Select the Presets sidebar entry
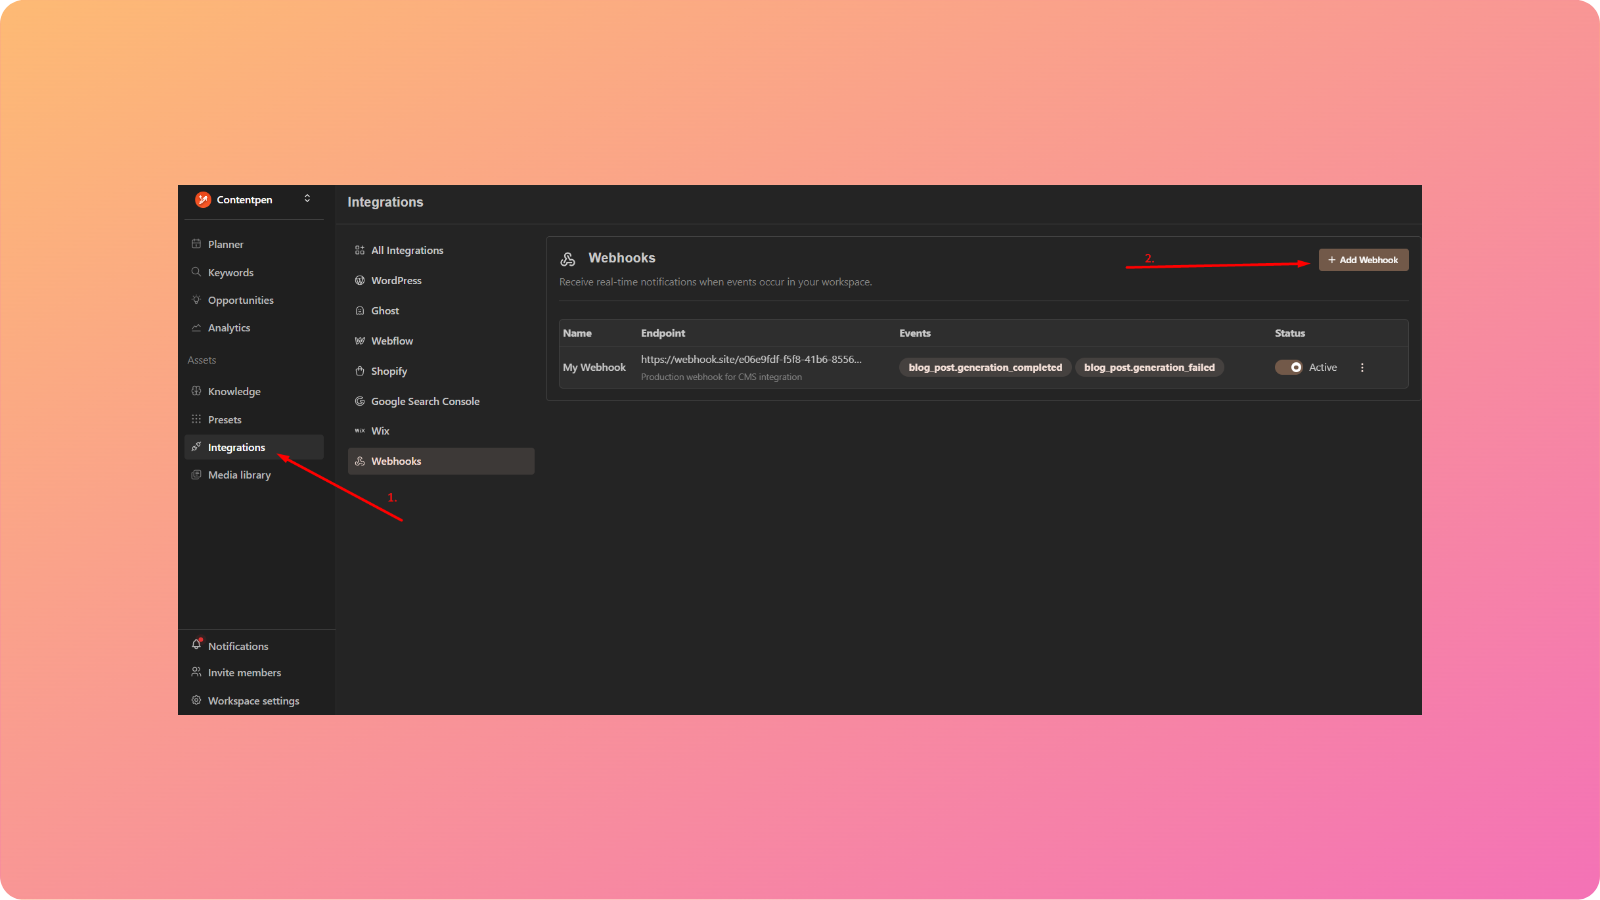1600x900 pixels. pyautogui.click(x=225, y=419)
